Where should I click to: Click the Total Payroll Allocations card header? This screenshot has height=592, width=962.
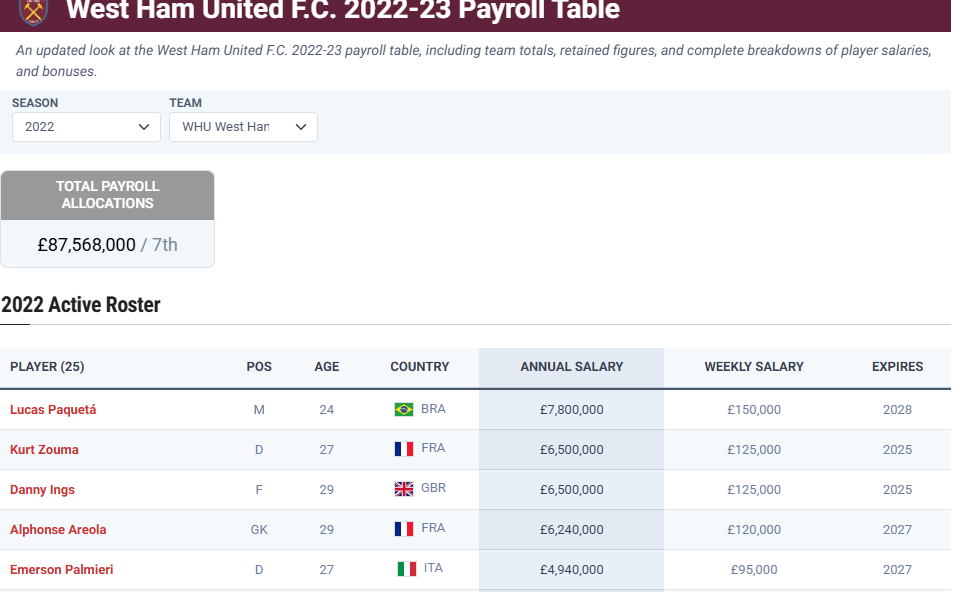[x=107, y=195]
